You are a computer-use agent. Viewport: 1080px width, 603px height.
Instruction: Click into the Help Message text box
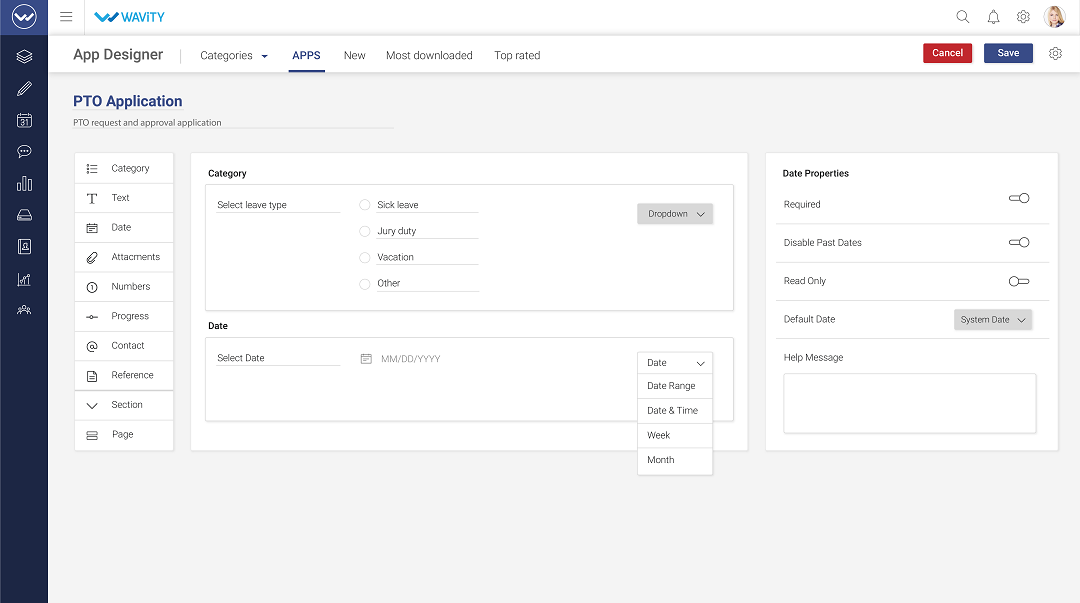(x=909, y=403)
